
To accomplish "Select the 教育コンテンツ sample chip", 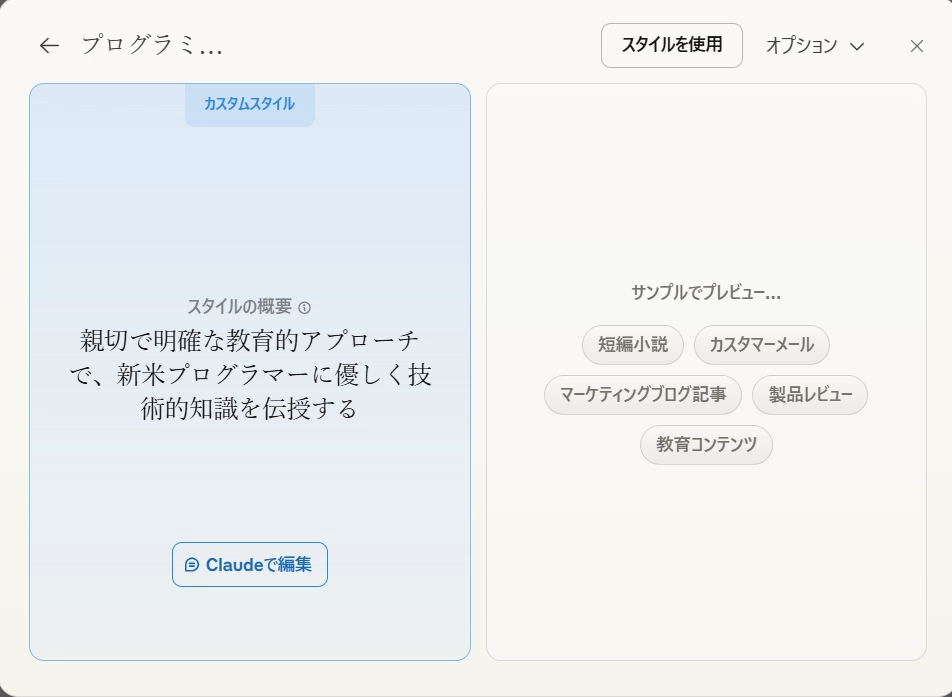I will (x=706, y=444).
